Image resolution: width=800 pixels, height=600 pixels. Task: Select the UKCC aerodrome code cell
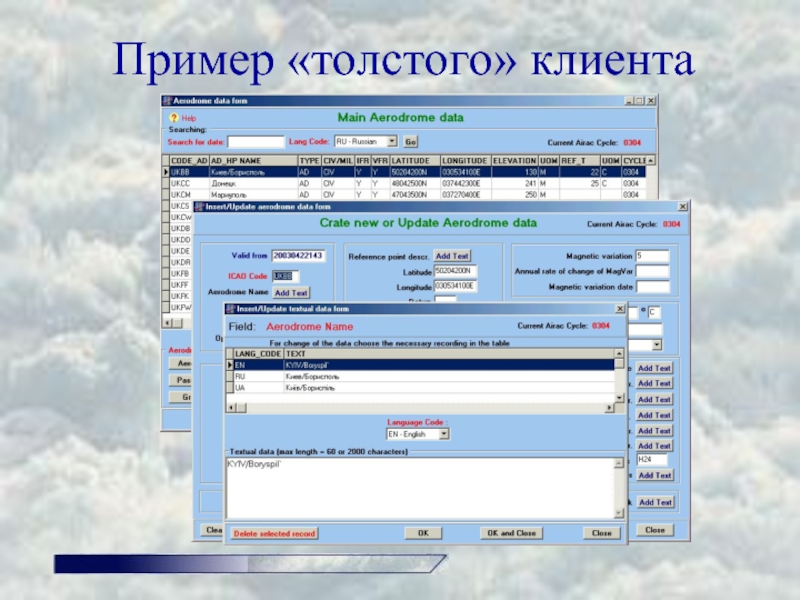[x=189, y=184]
